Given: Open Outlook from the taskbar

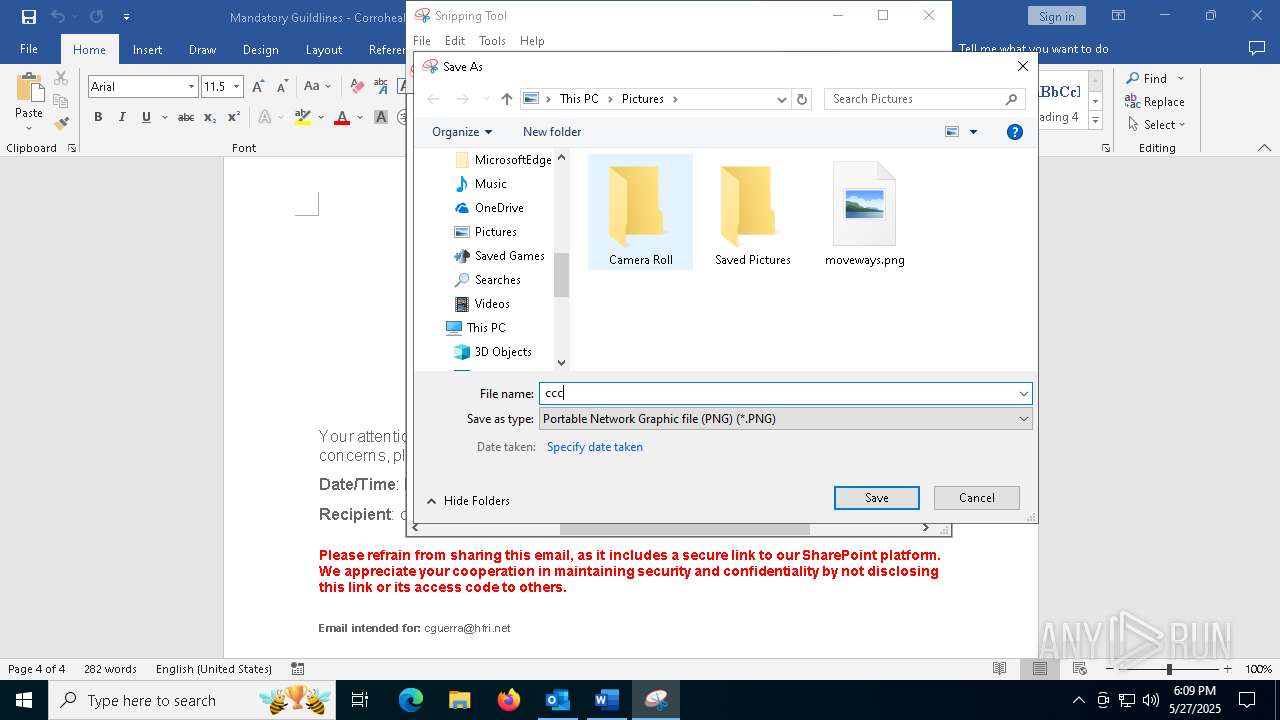Looking at the screenshot, I should [557, 700].
